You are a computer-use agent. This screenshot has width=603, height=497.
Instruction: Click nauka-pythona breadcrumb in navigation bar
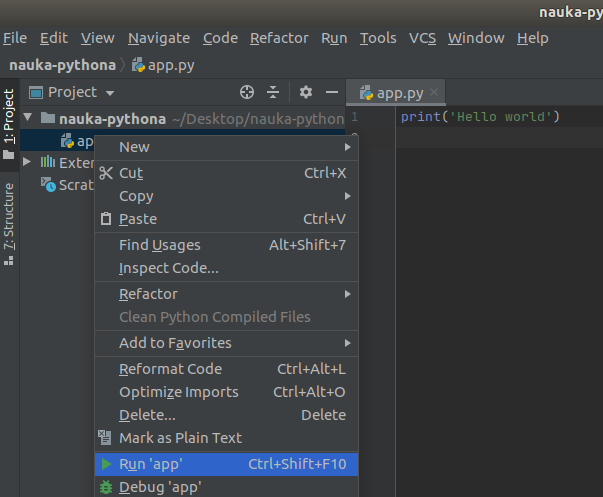click(61, 64)
